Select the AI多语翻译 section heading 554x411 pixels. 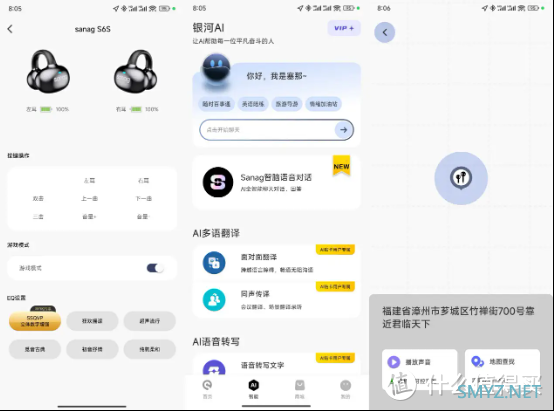pyautogui.click(x=216, y=233)
